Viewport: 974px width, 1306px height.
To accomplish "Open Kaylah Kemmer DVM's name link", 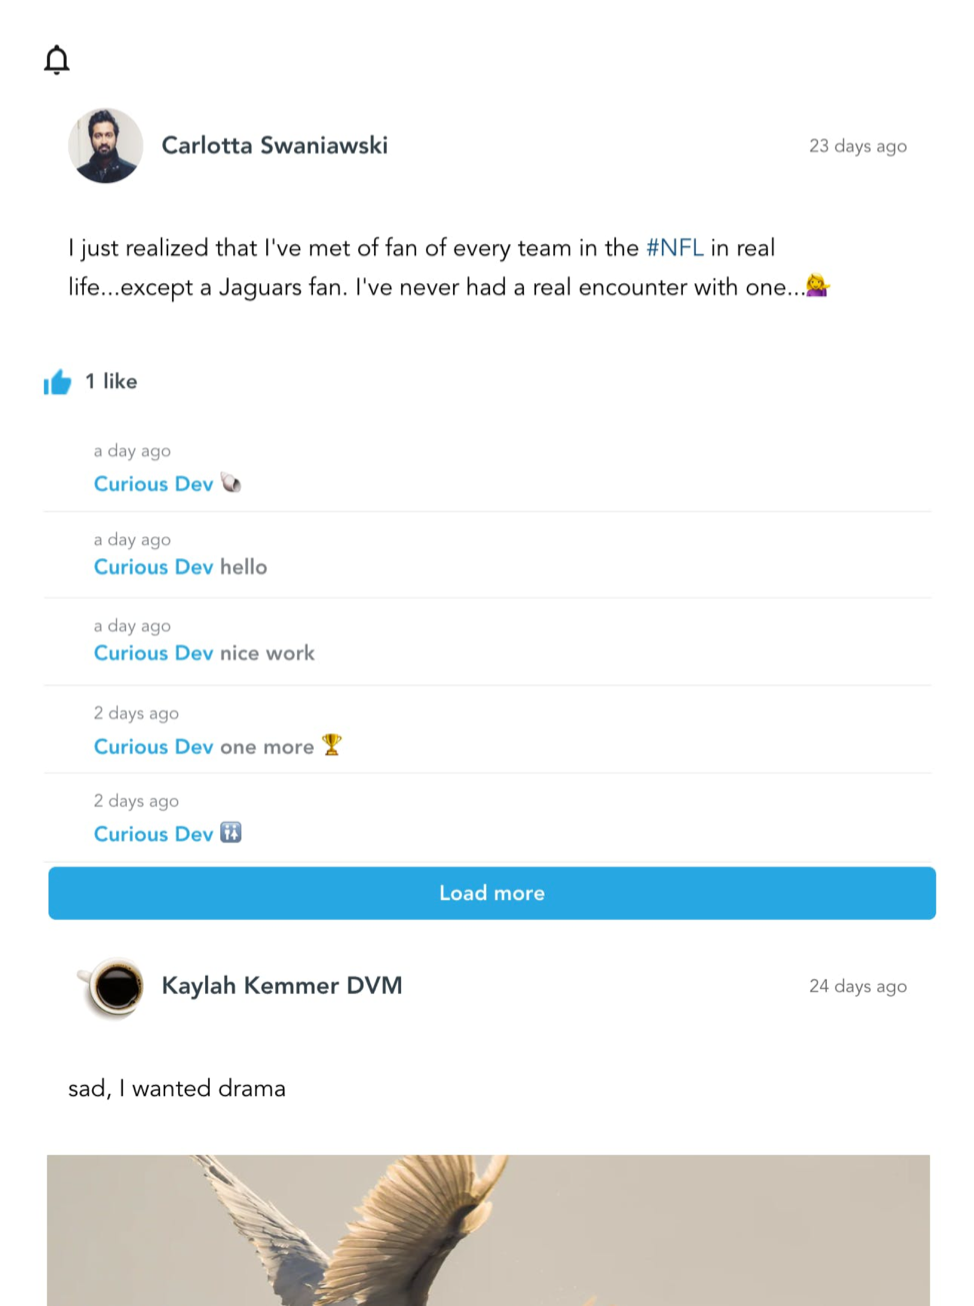I will tap(282, 986).
